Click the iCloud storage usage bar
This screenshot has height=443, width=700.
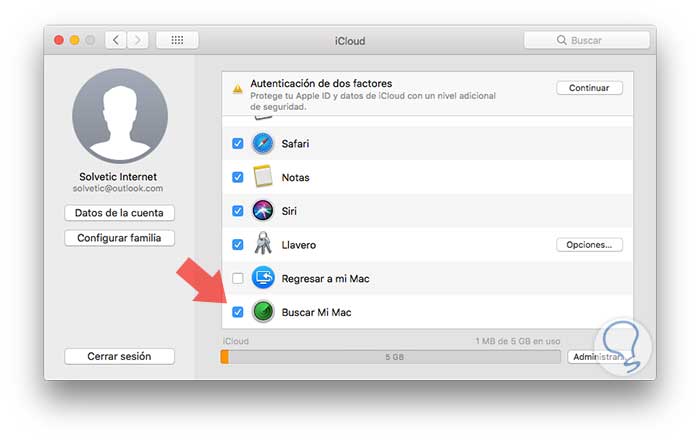pyautogui.click(x=391, y=357)
